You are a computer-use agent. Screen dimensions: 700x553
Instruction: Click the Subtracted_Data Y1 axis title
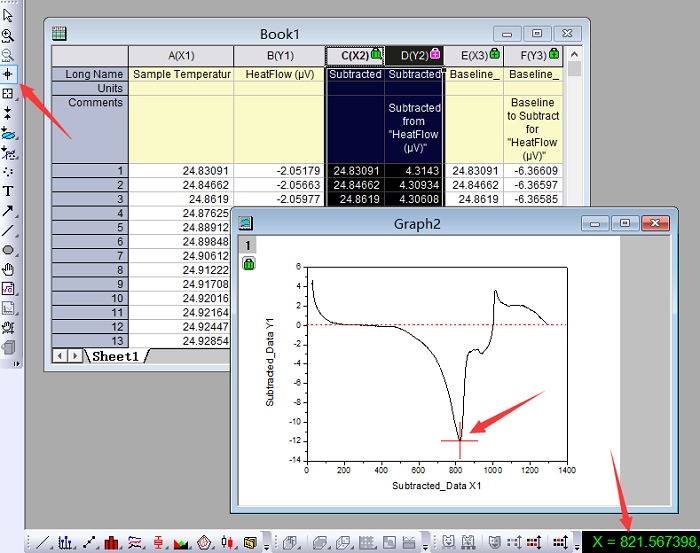270,362
